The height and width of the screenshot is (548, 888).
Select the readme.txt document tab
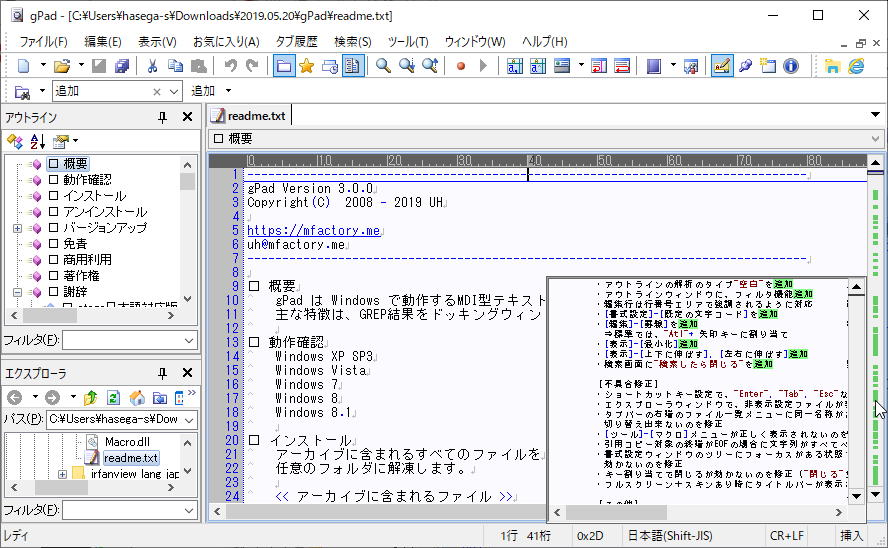point(249,115)
